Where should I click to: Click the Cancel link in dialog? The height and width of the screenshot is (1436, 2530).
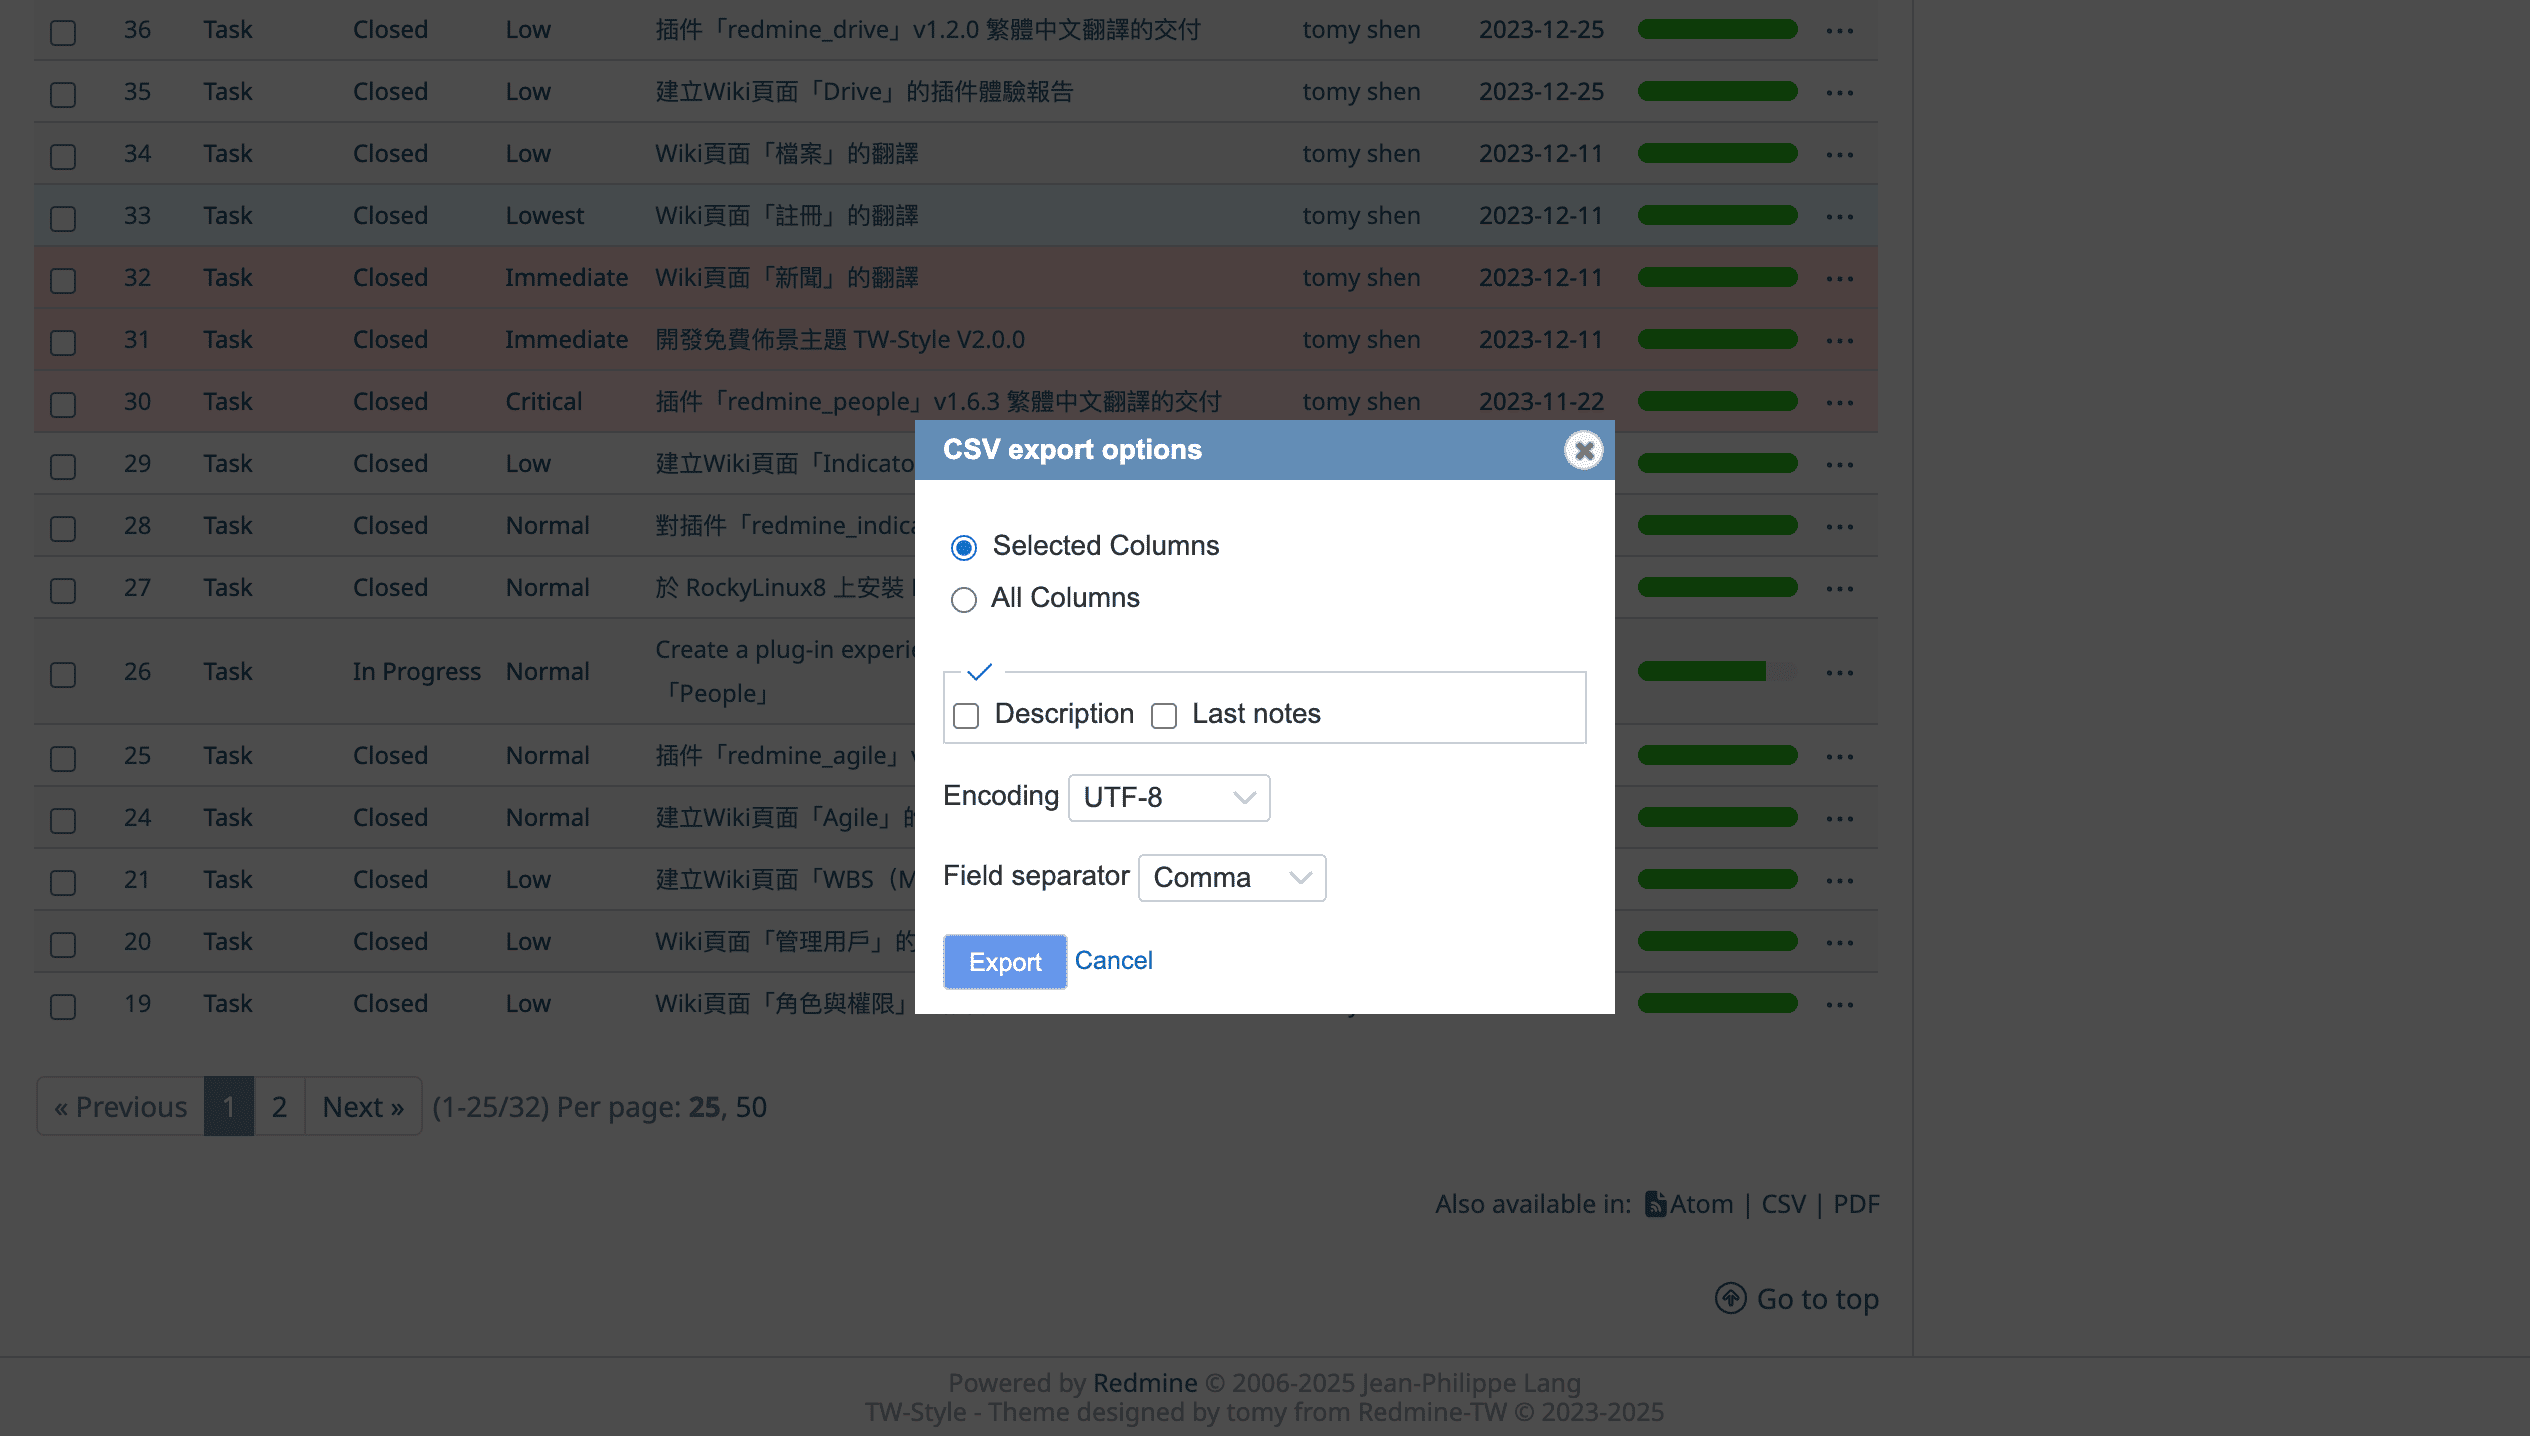click(x=1113, y=961)
